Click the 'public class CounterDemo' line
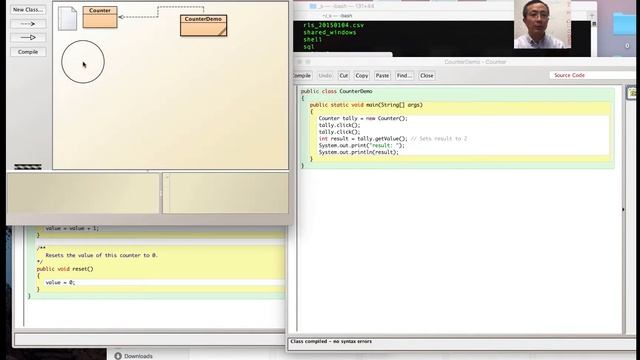 pos(337,91)
